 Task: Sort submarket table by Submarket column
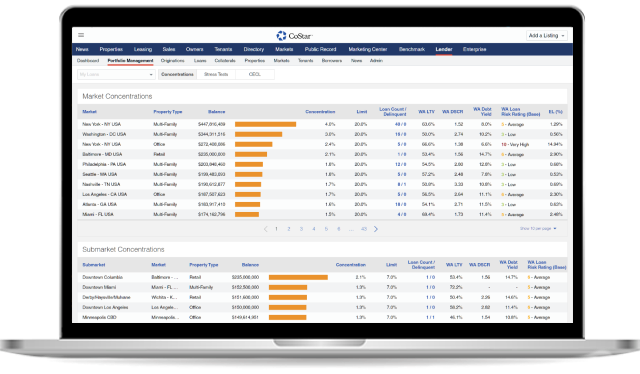(x=94, y=265)
